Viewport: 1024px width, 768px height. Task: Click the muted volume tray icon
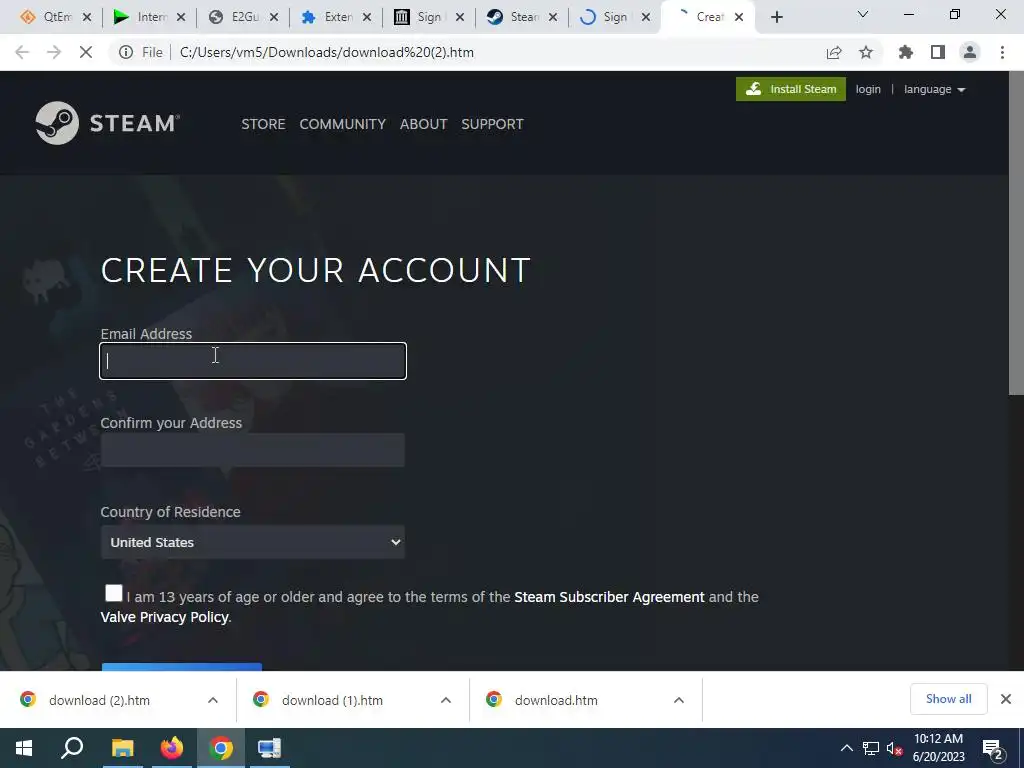895,748
